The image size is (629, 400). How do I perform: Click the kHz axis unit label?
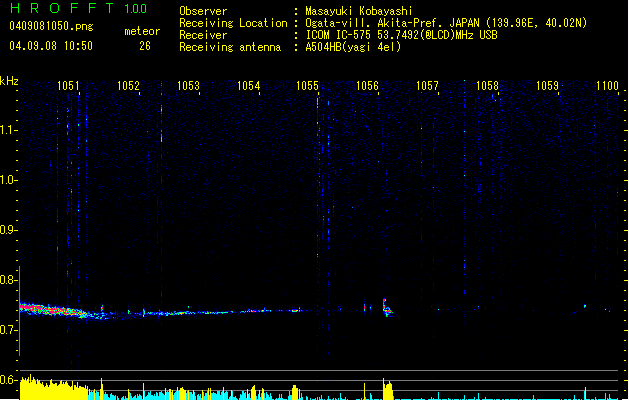pyautogui.click(x=9, y=81)
